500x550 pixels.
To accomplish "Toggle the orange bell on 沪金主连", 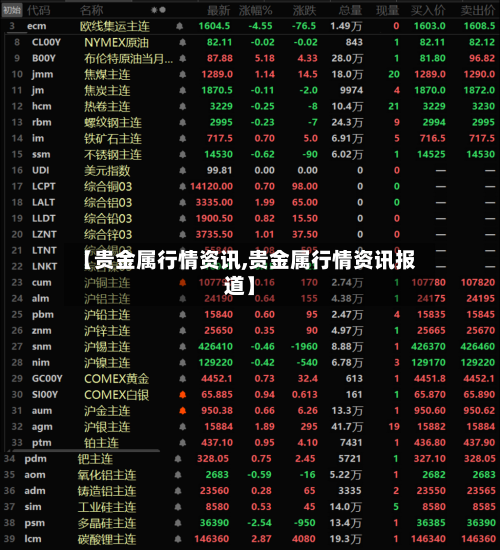I will click(182, 411).
